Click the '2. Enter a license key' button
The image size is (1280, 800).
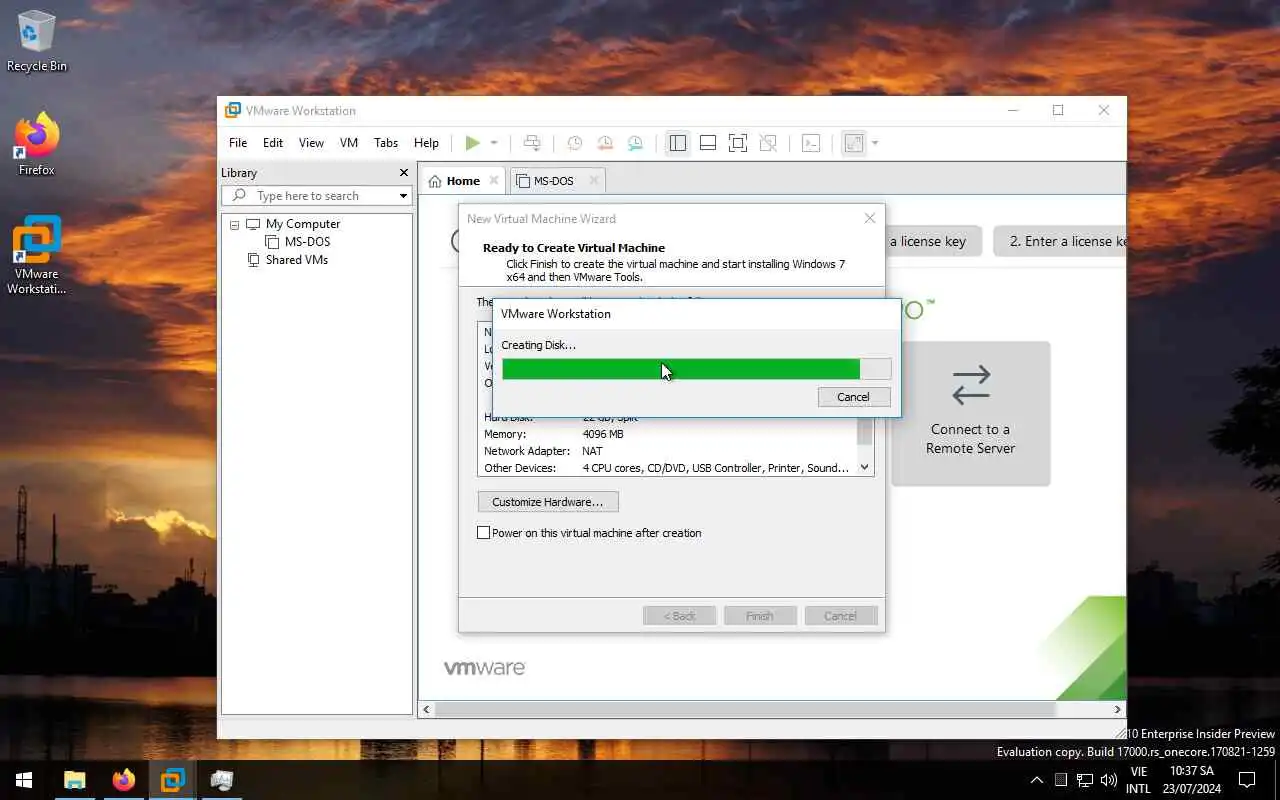(1060, 241)
